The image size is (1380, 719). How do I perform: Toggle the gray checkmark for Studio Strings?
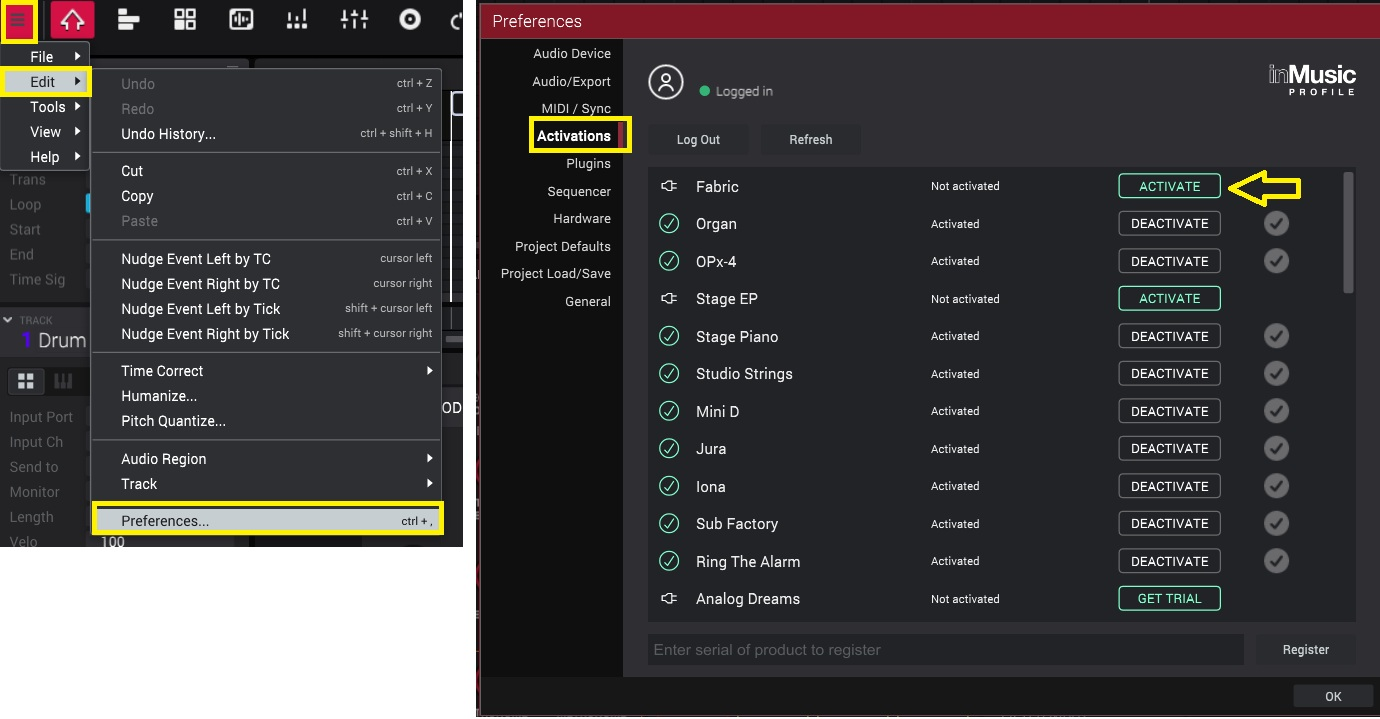coord(1276,374)
